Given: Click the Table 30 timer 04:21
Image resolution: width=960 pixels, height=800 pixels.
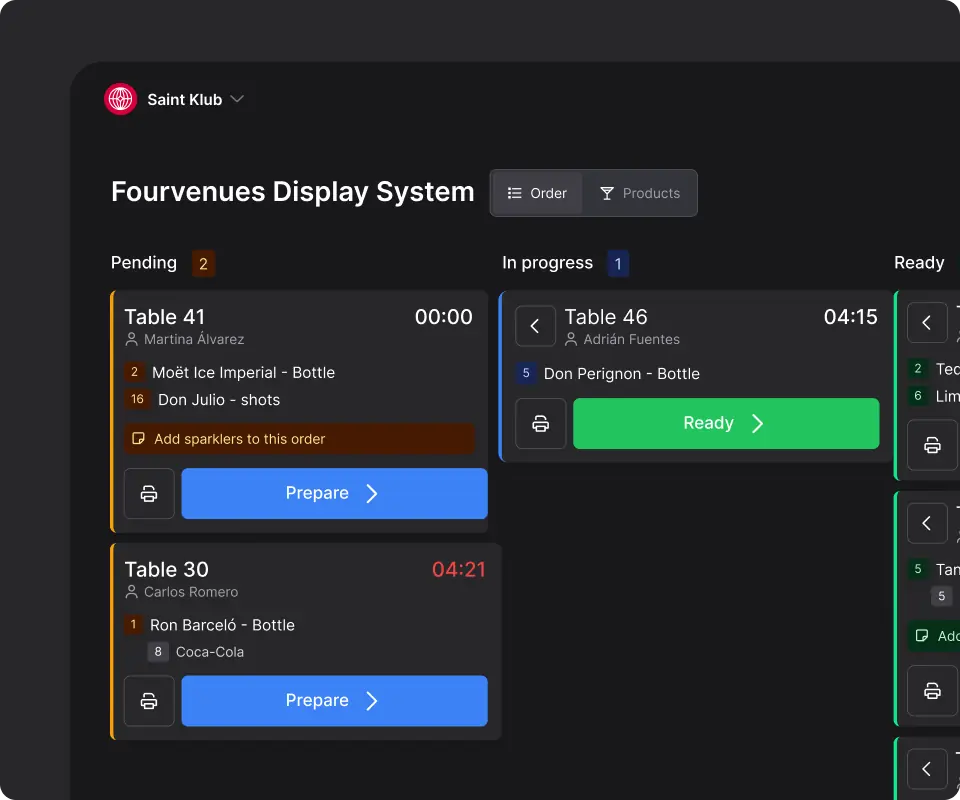Looking at the screenshot, I should pyautogui.click(x=459, y=569).
